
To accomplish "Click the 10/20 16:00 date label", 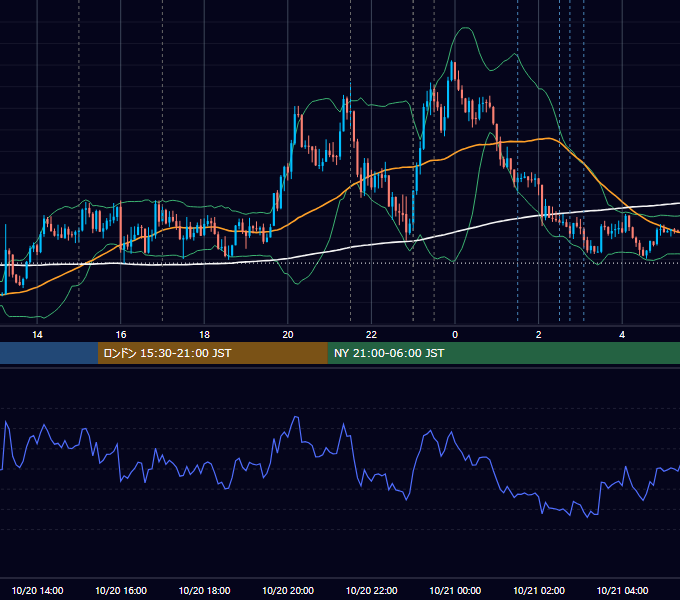I will [x=121, y=590].
